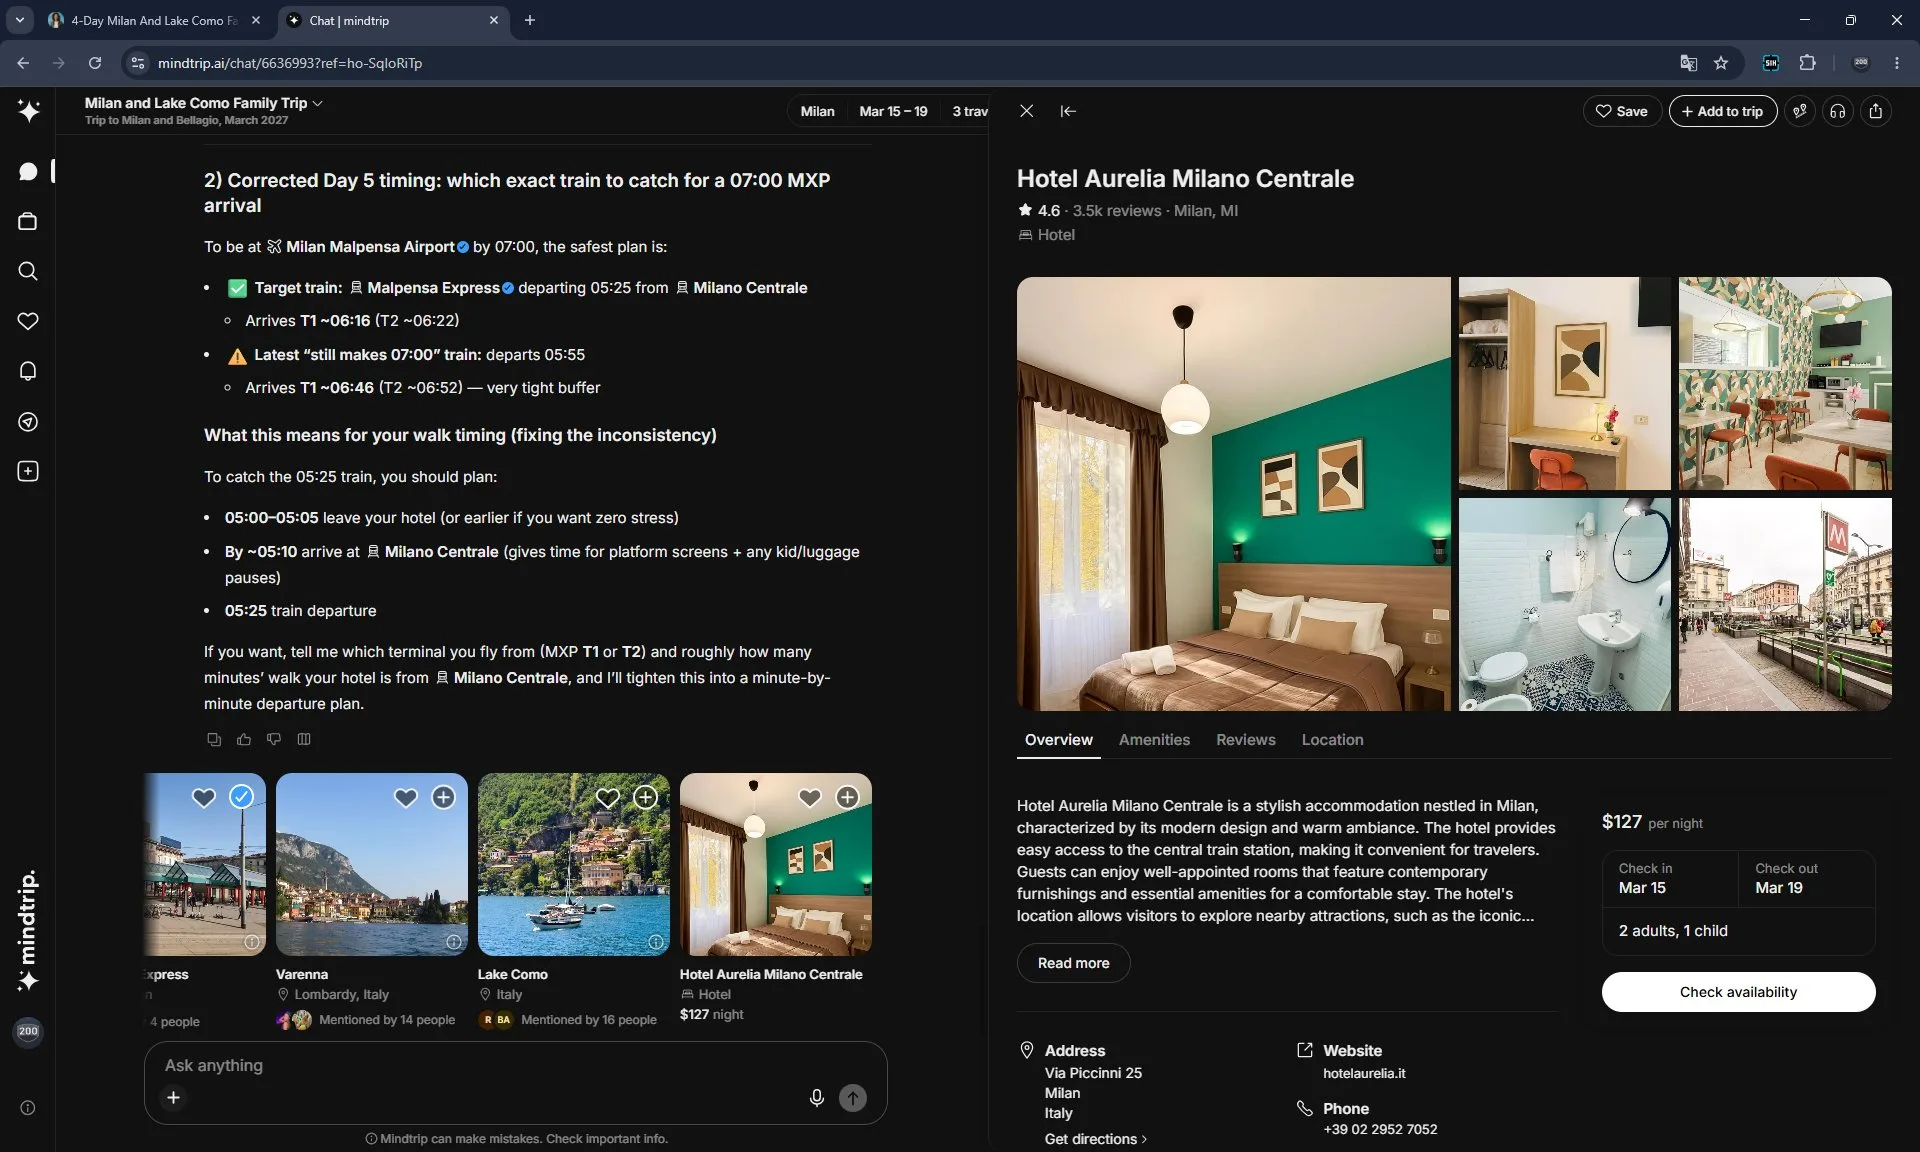Switch to the Amenities tab
This screenshot has height=1152, width=1920.
click(x=1154, y=740)
